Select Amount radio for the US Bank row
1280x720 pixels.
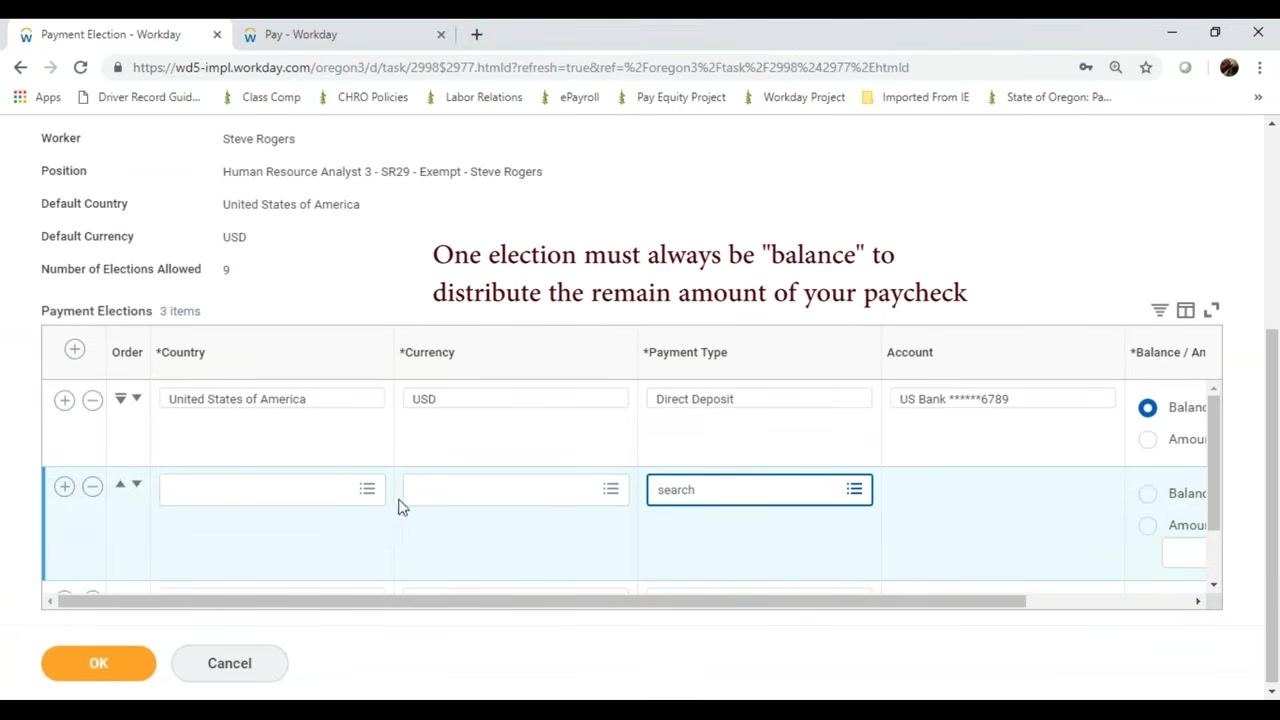tap(1147, 439)
